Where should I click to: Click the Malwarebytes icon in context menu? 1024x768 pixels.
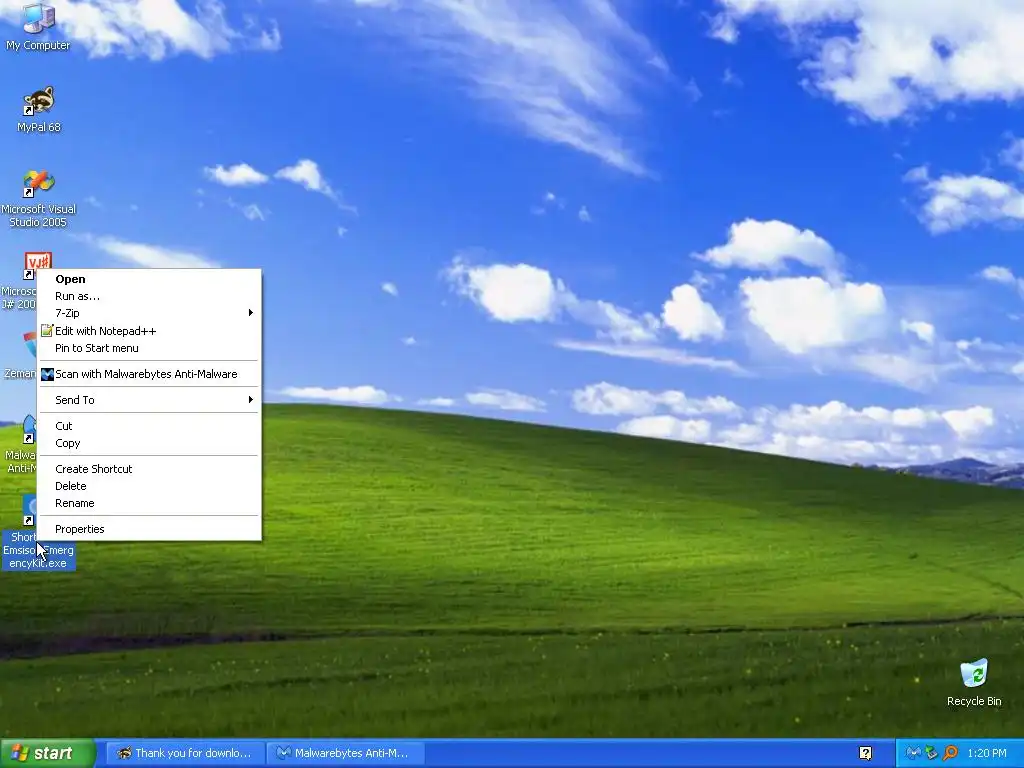[47, 374]
